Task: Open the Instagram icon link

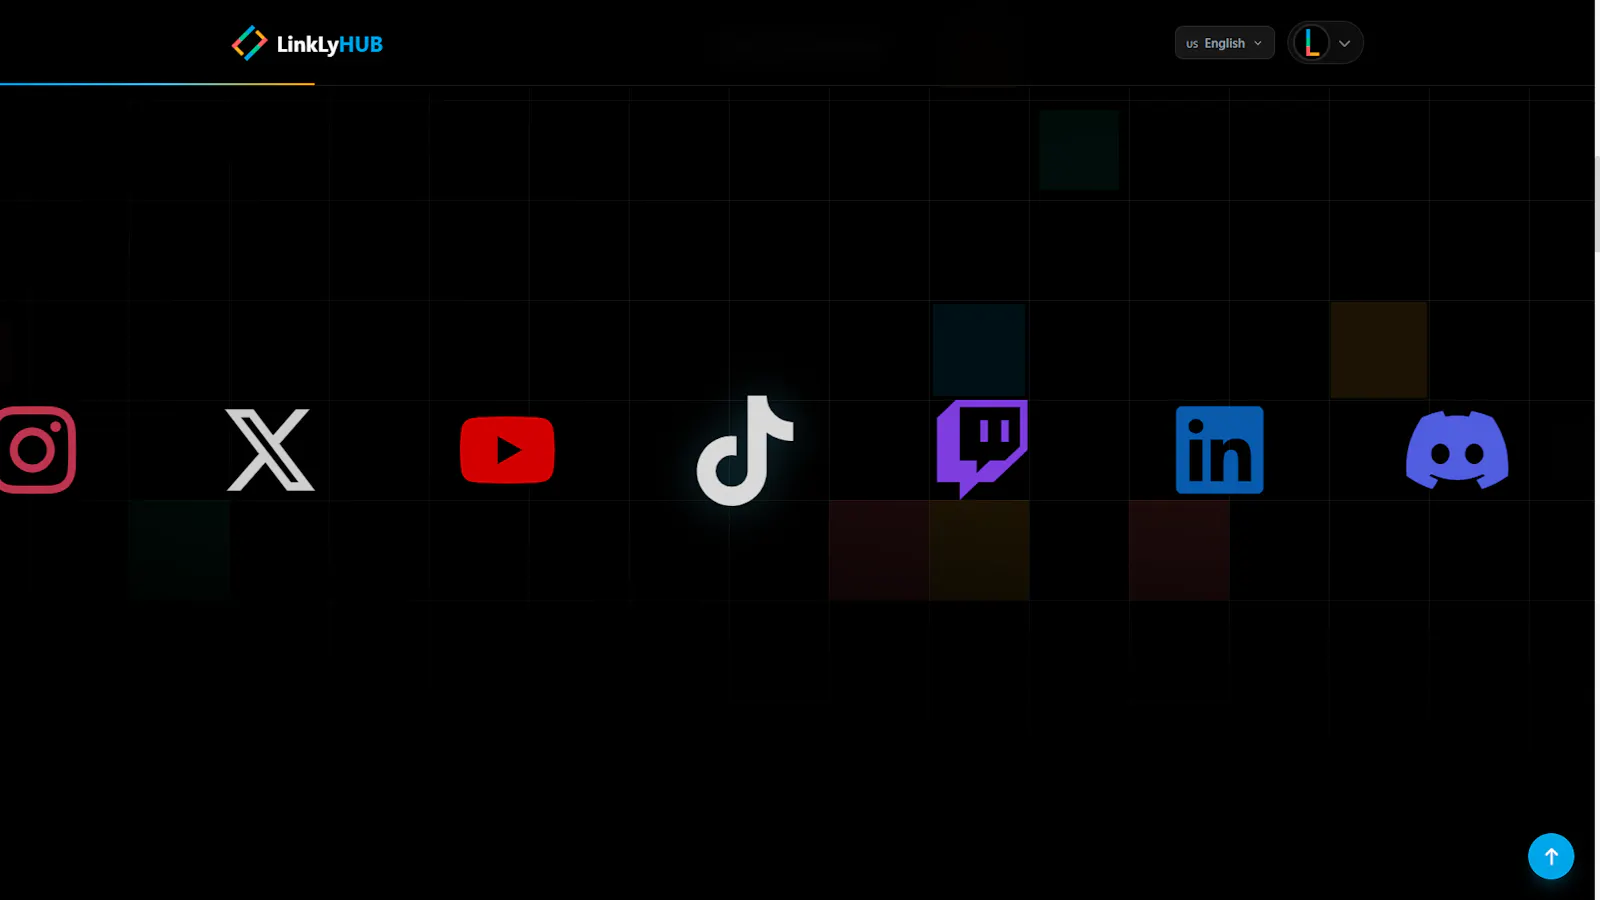Action: (x=37, y=450)
